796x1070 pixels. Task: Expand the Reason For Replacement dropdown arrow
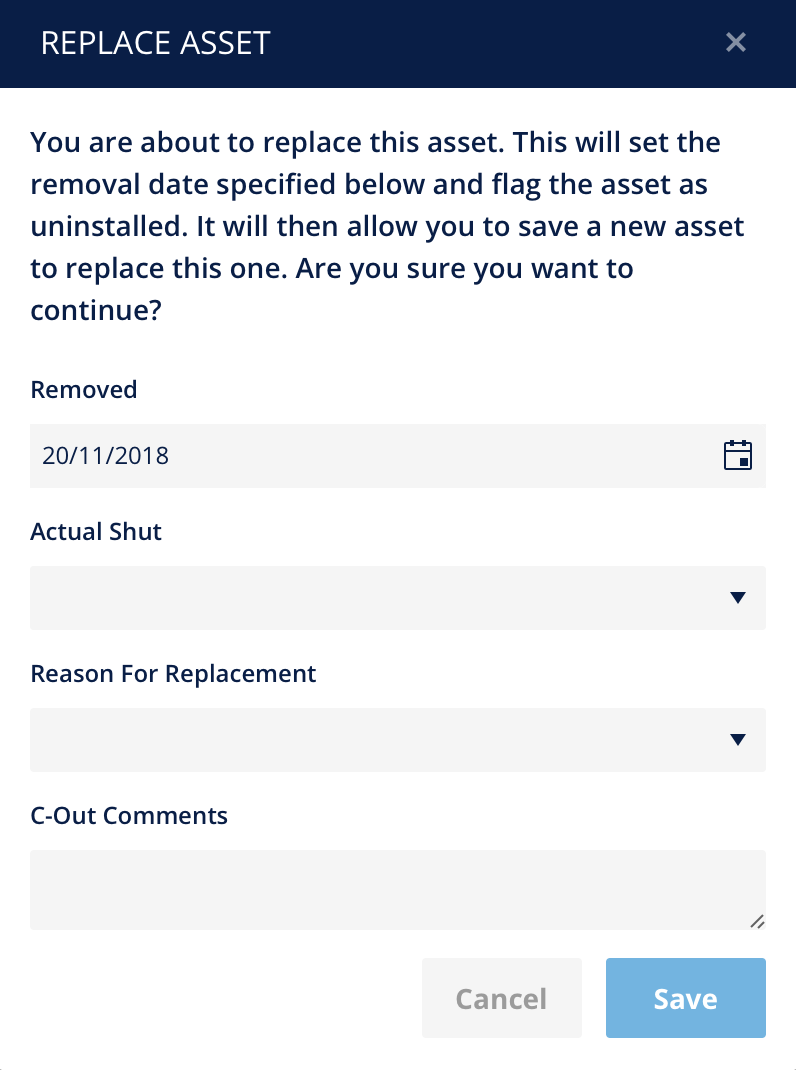tap(737, 740)
